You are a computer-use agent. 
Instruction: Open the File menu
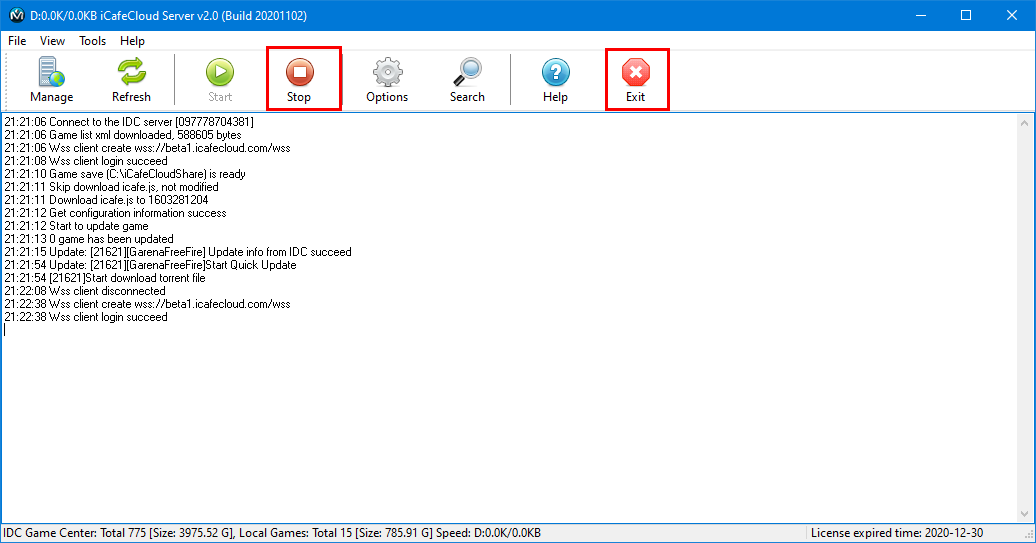tap(17, 41)
